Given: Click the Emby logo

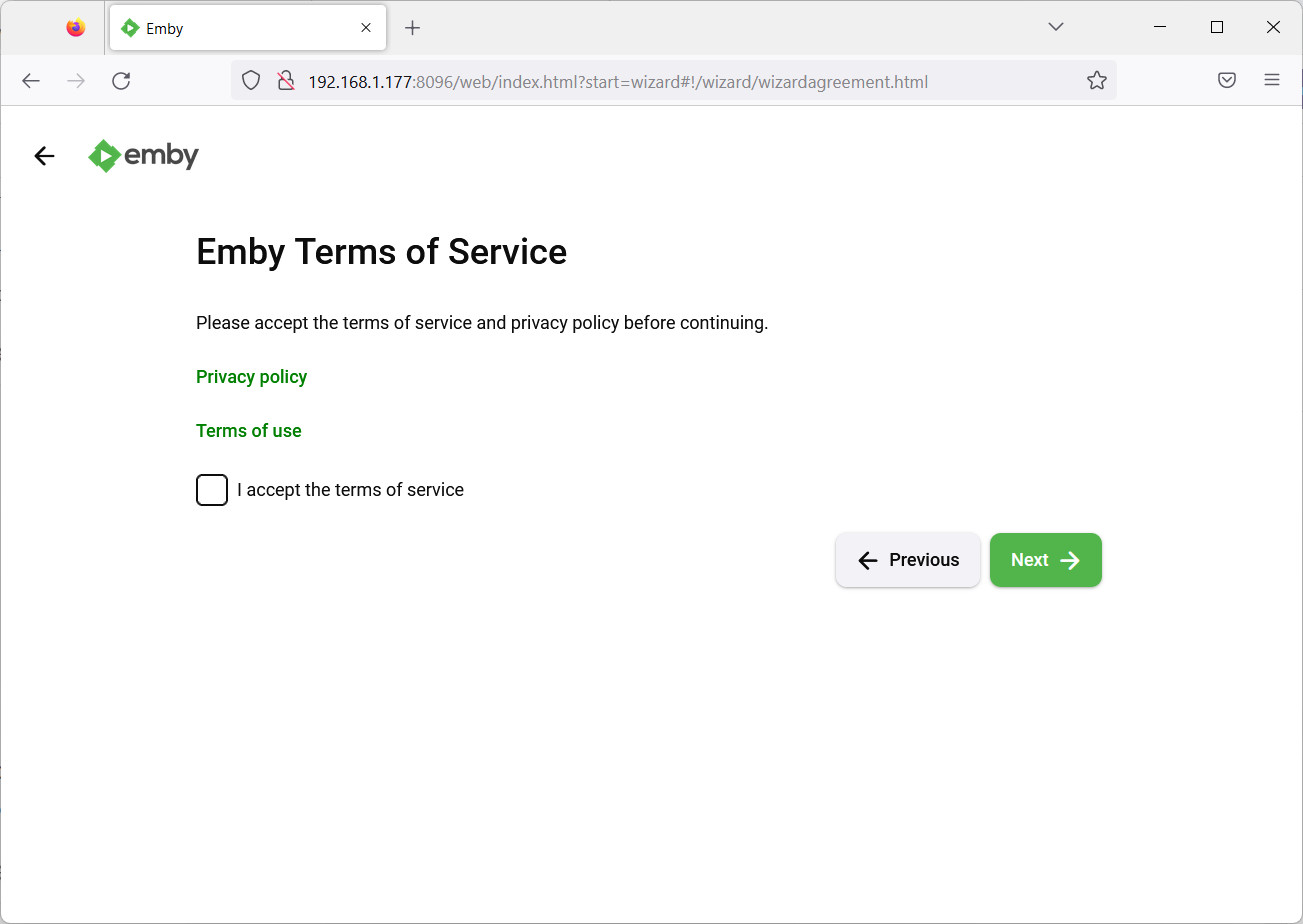Looking at the screenshot, I should [144, 156].
